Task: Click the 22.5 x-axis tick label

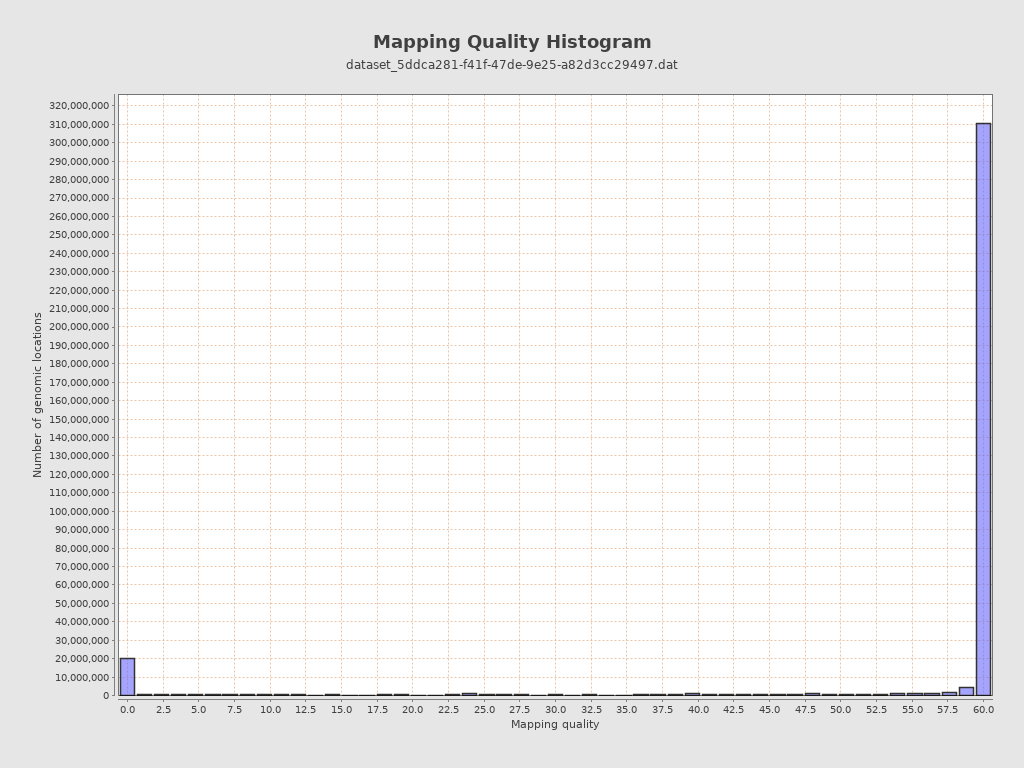Action: [x=448, y=710]
